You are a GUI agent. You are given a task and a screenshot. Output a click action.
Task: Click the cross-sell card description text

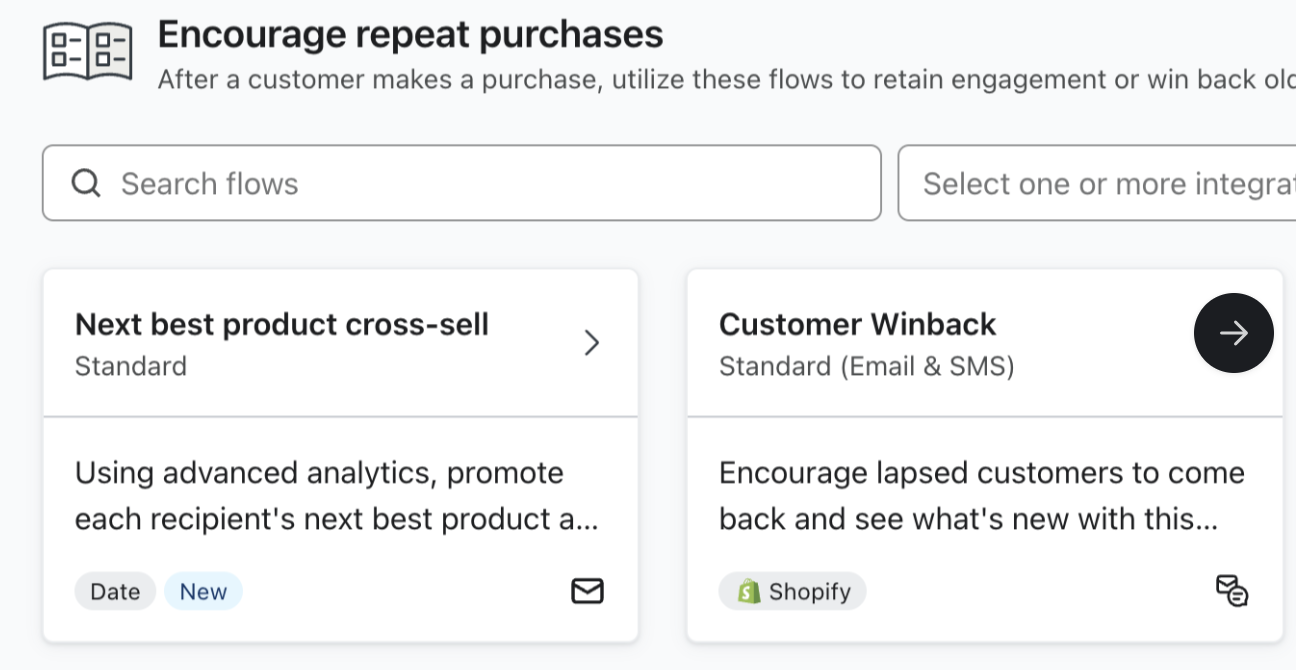[x=336, y=496]
